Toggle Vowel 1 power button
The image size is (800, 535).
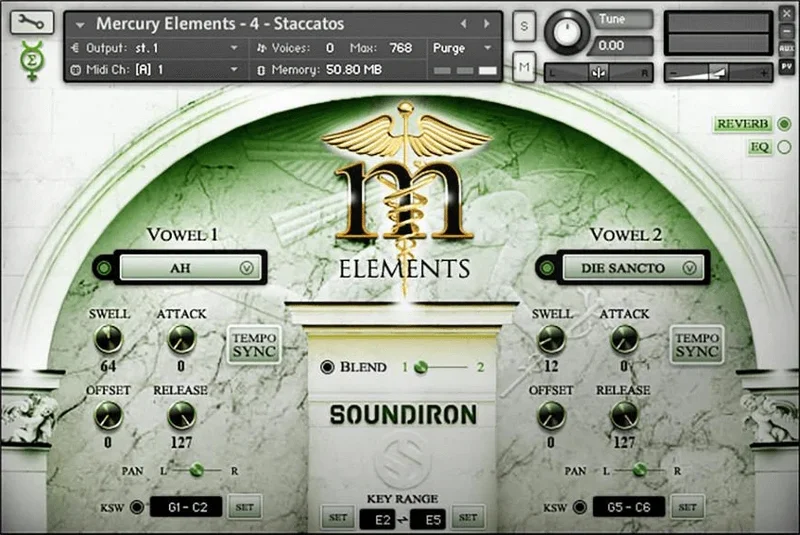coord(104,268)
